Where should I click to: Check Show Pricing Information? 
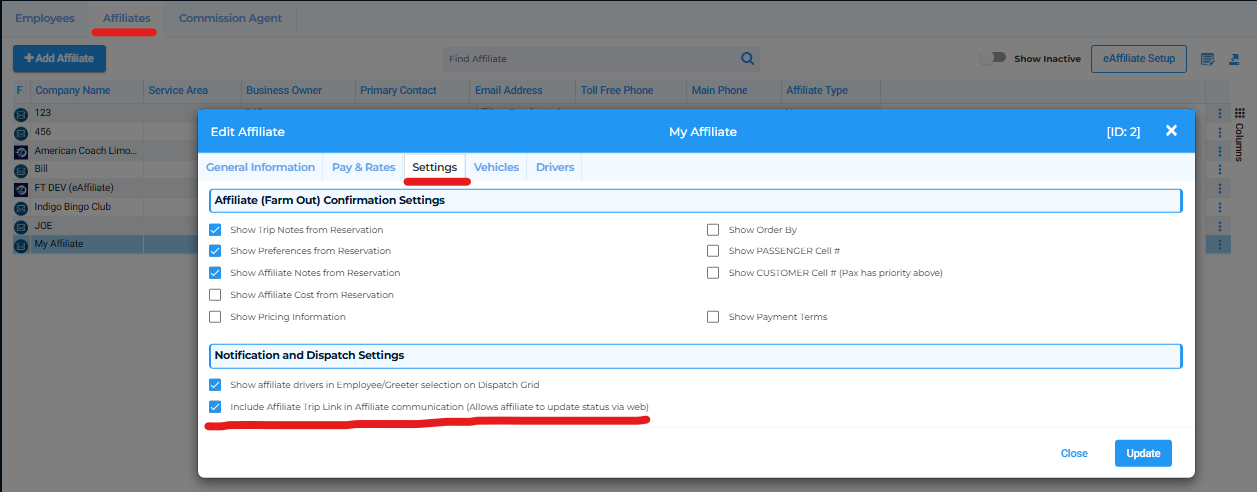pyautogui.click(x=215, y=317)
